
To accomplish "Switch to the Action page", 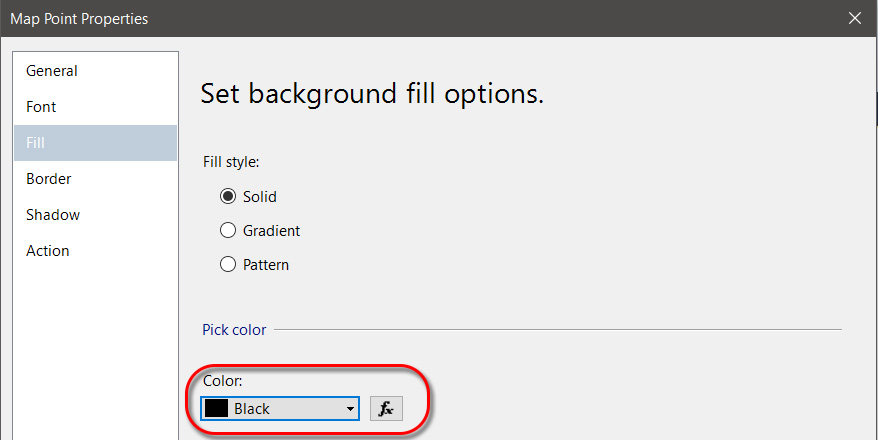I will pyautogui.click(x=48, y=251).
